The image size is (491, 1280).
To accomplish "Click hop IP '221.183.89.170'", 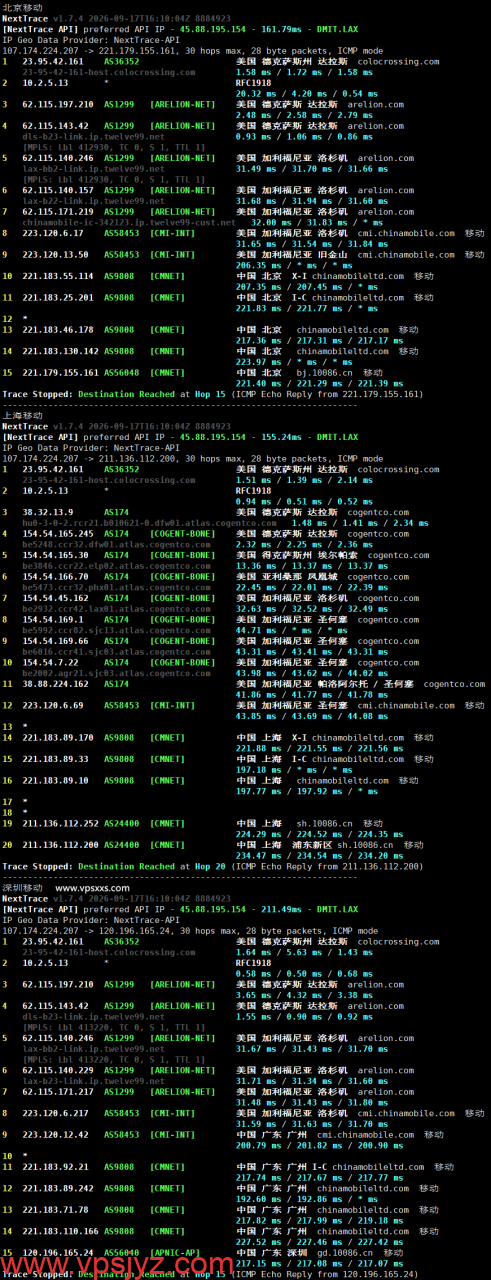I will click(x=58, y=738).
